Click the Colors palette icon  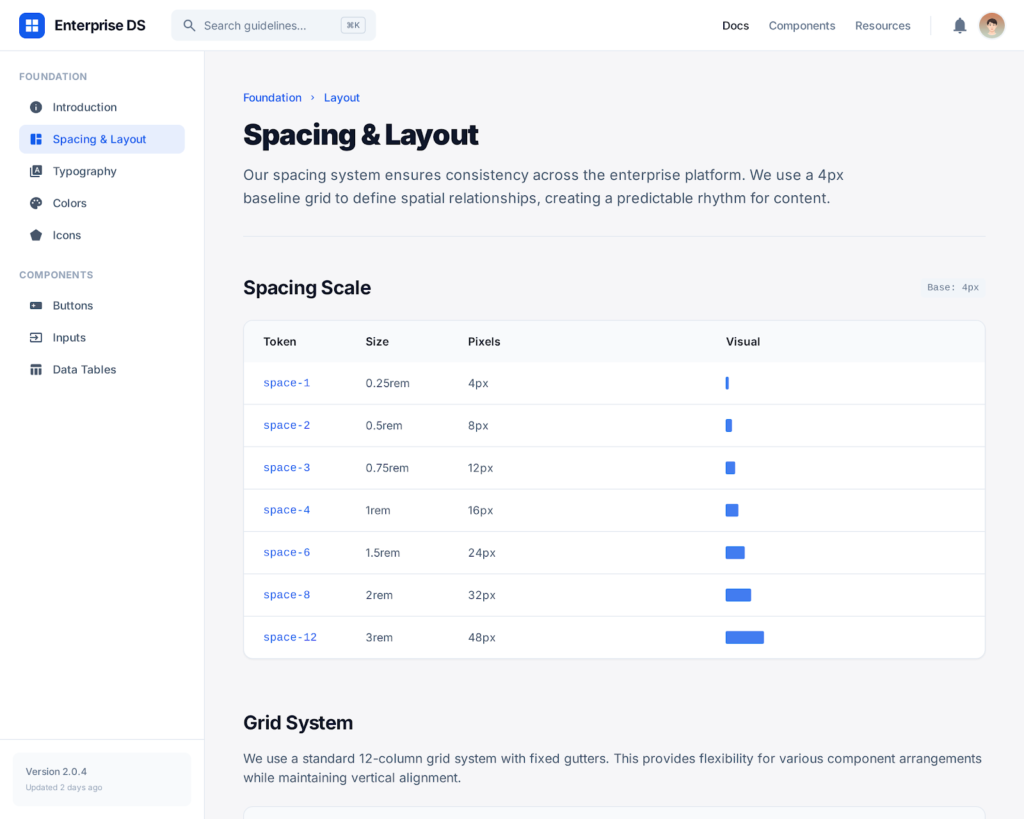click(x=36, y=203)
